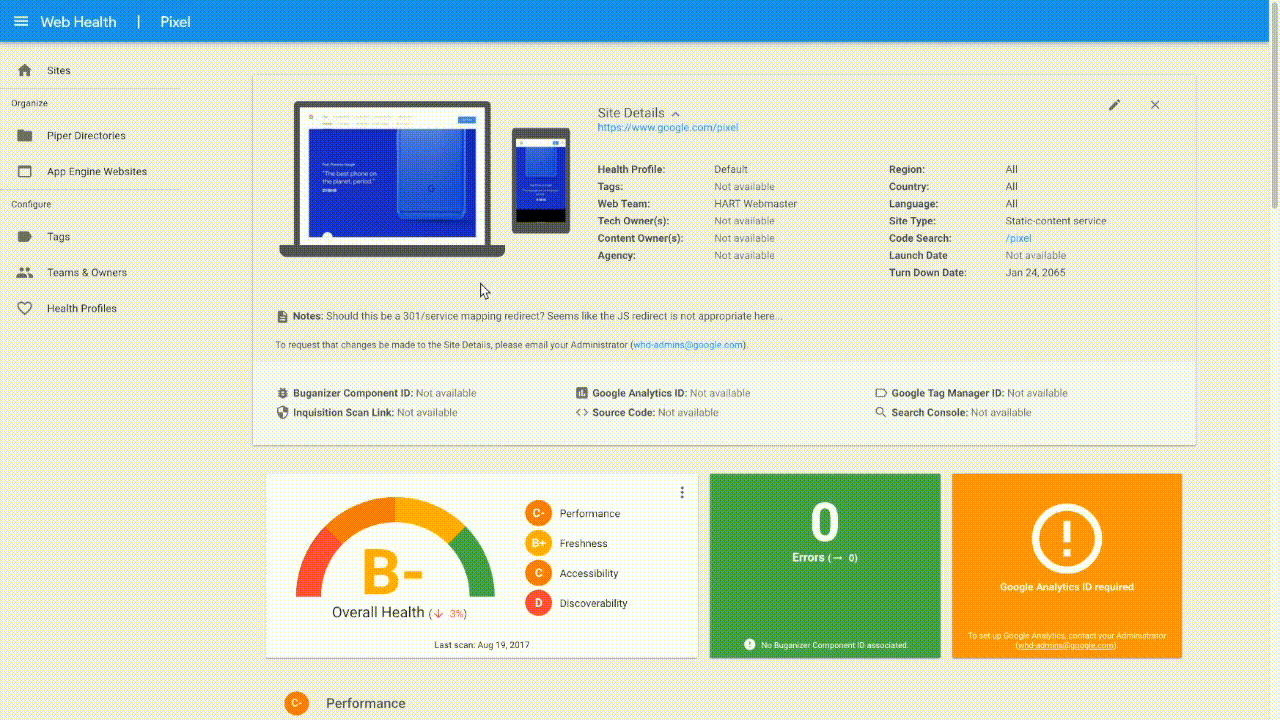Click the HART Webmaster web team value
Screen dimensions: 1280x720
[756, 204]
